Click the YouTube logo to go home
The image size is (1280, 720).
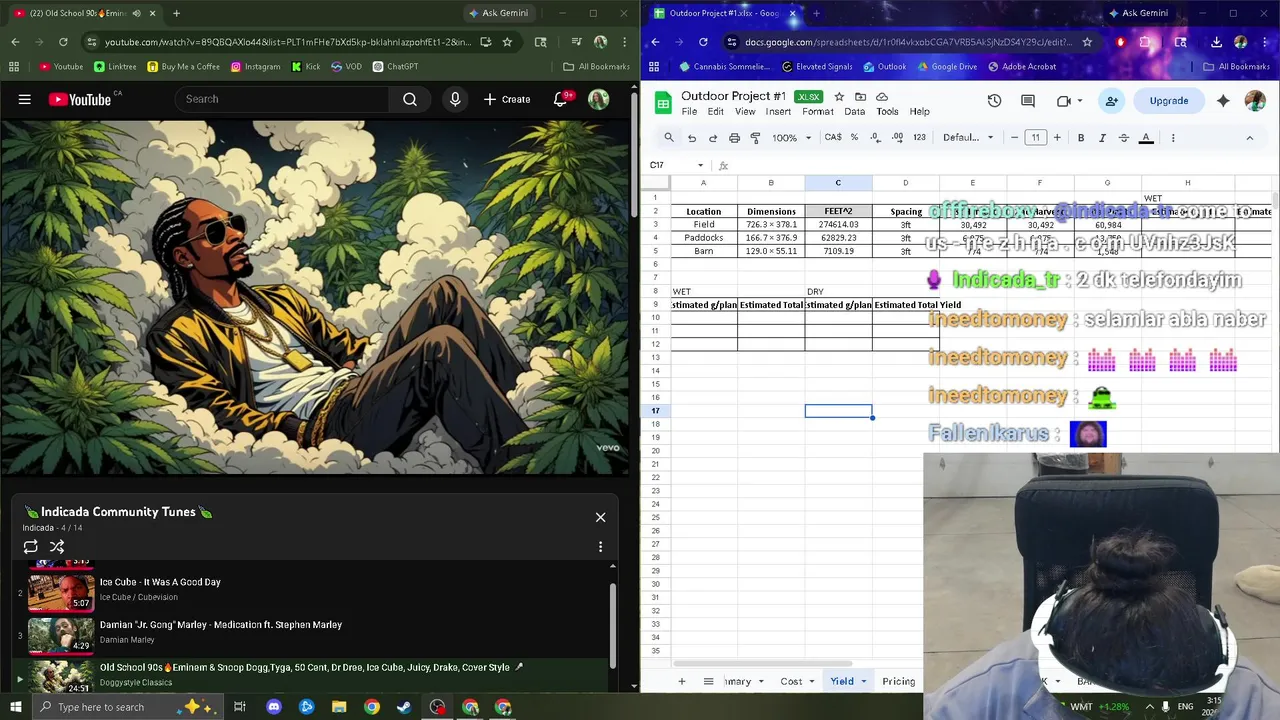coord(79,99)
